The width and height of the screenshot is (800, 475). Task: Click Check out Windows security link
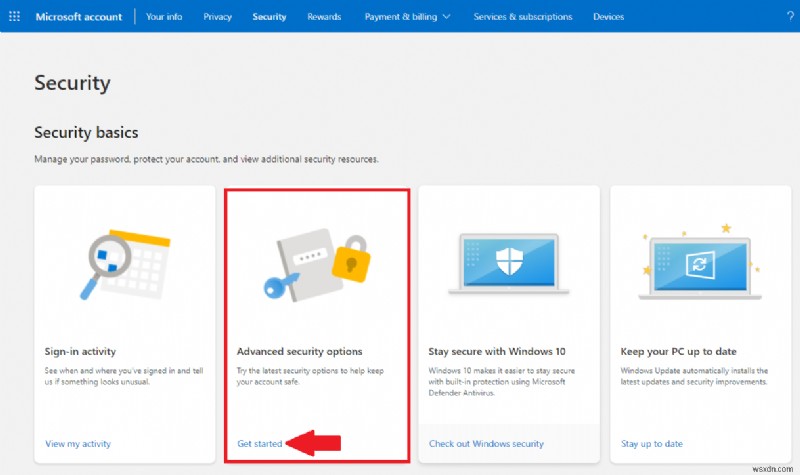point(486,443)
